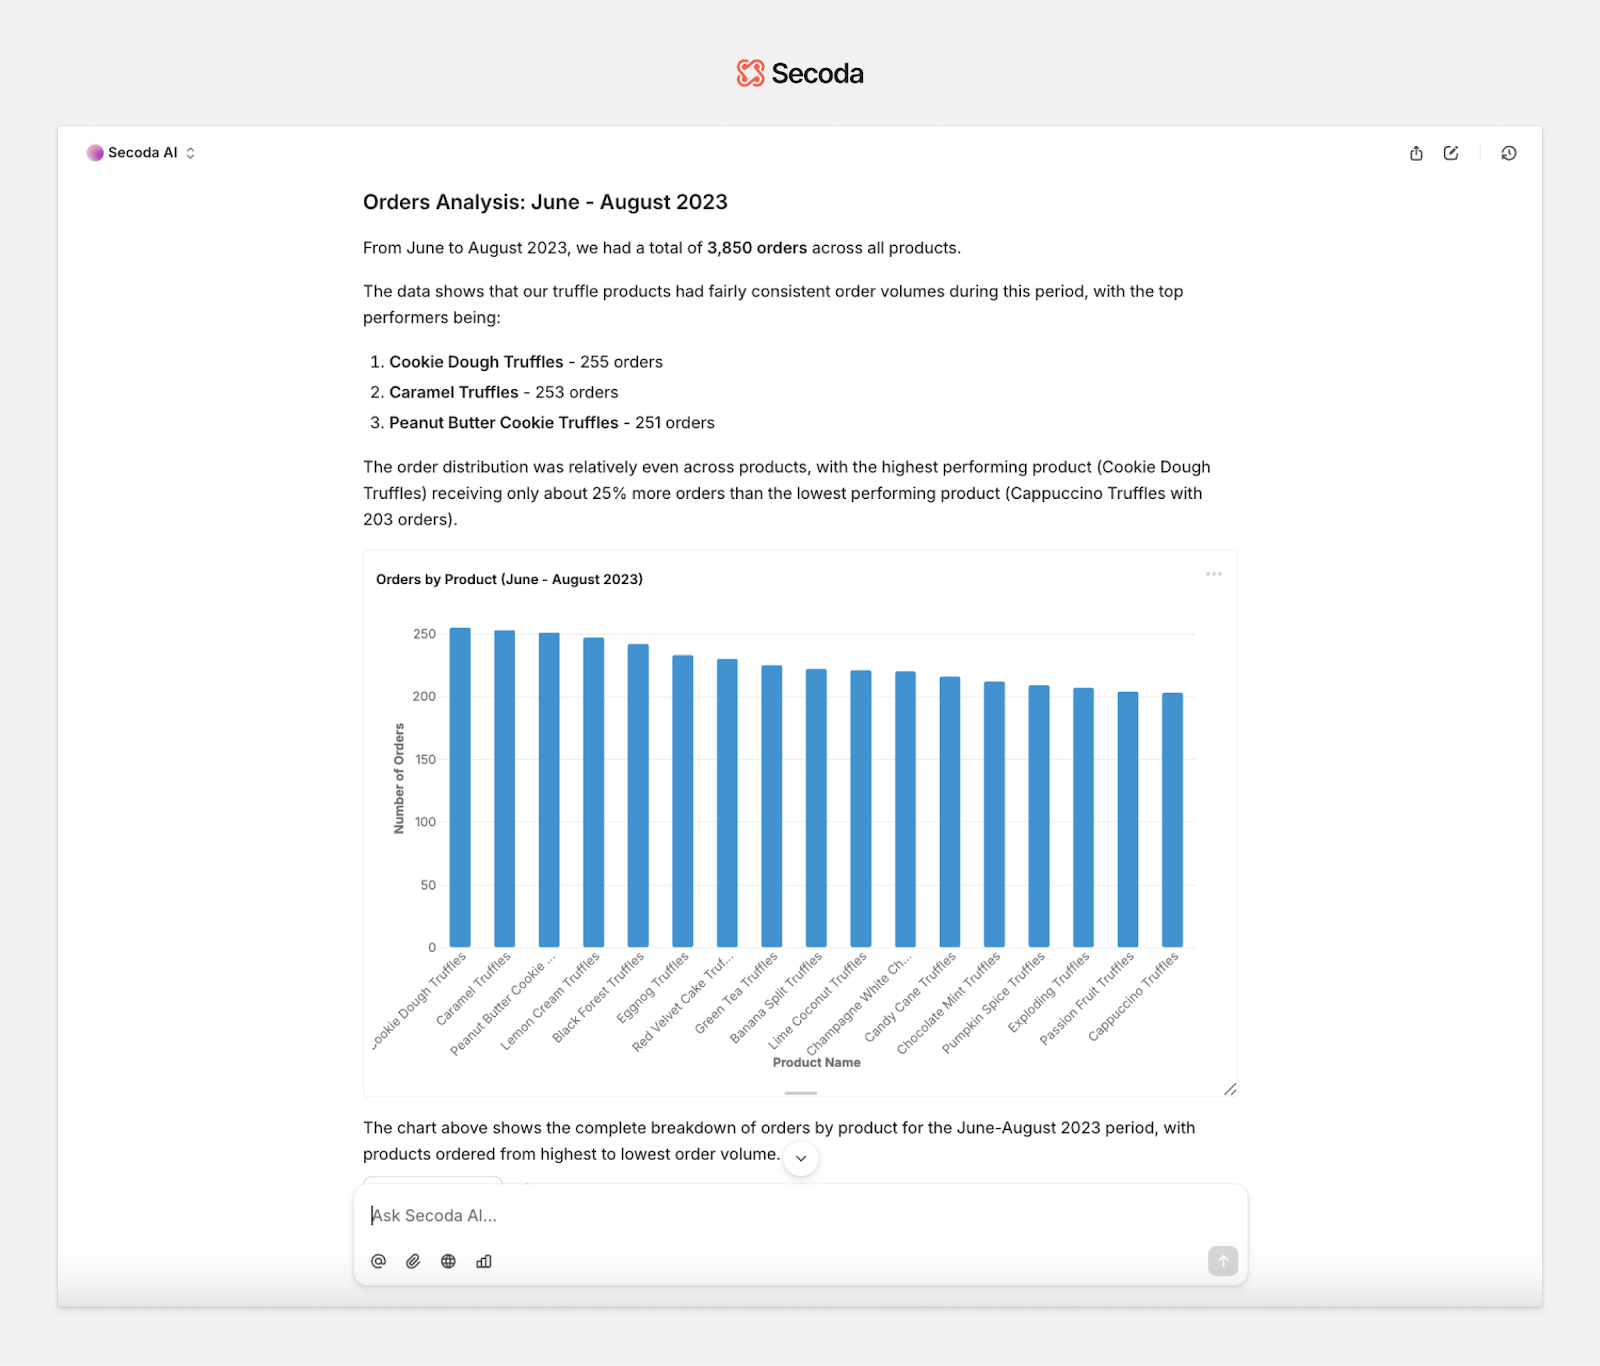Click the Cookie Dough Truffles bar
Screen dimensions: 1600x1366
click(460, 787)
